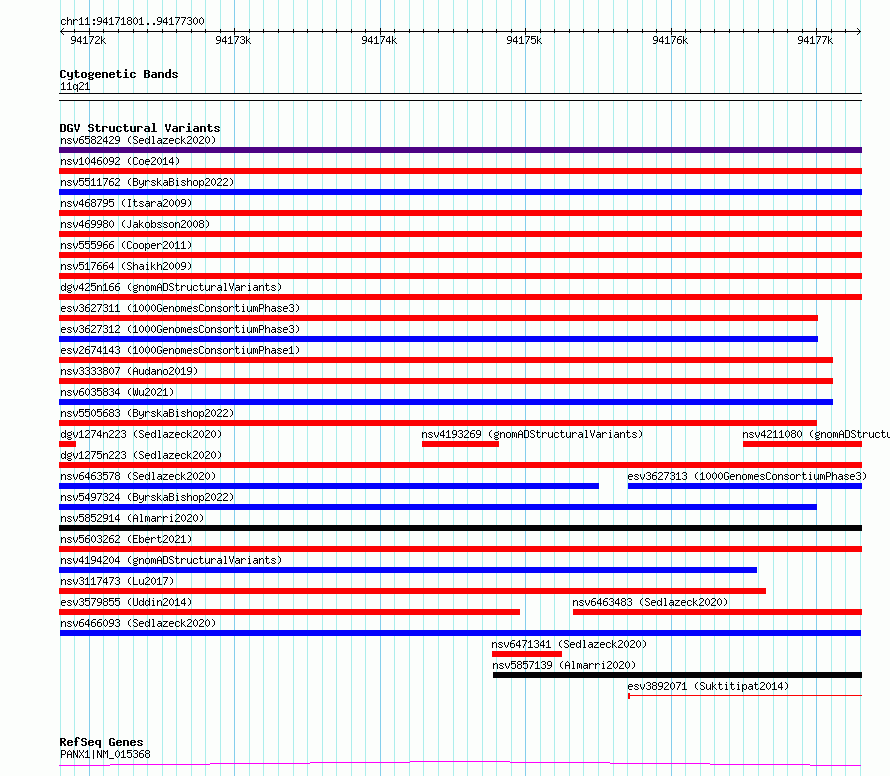The width and height of the screenshot is (890, 776).
Task: Open the PANX1|NM_015368 RefSeq gene
Action: [105, 754]
